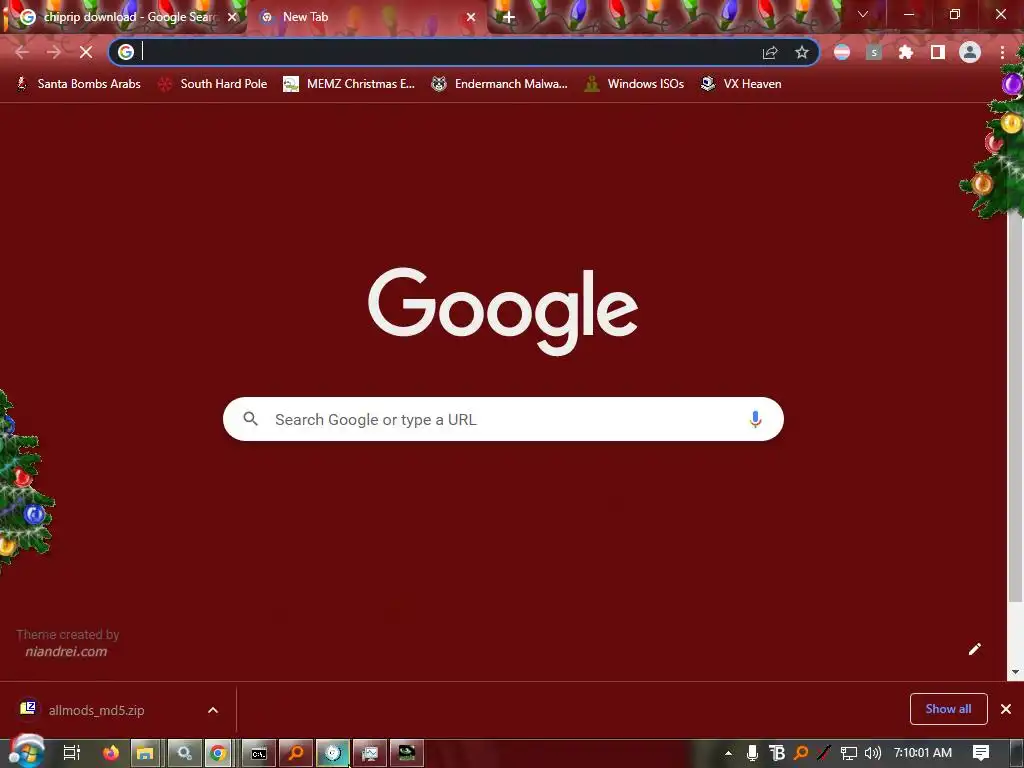Click the Search Google or type a URL box
This screenshot has width=1024, height=768.
click(x=503, y=419)
